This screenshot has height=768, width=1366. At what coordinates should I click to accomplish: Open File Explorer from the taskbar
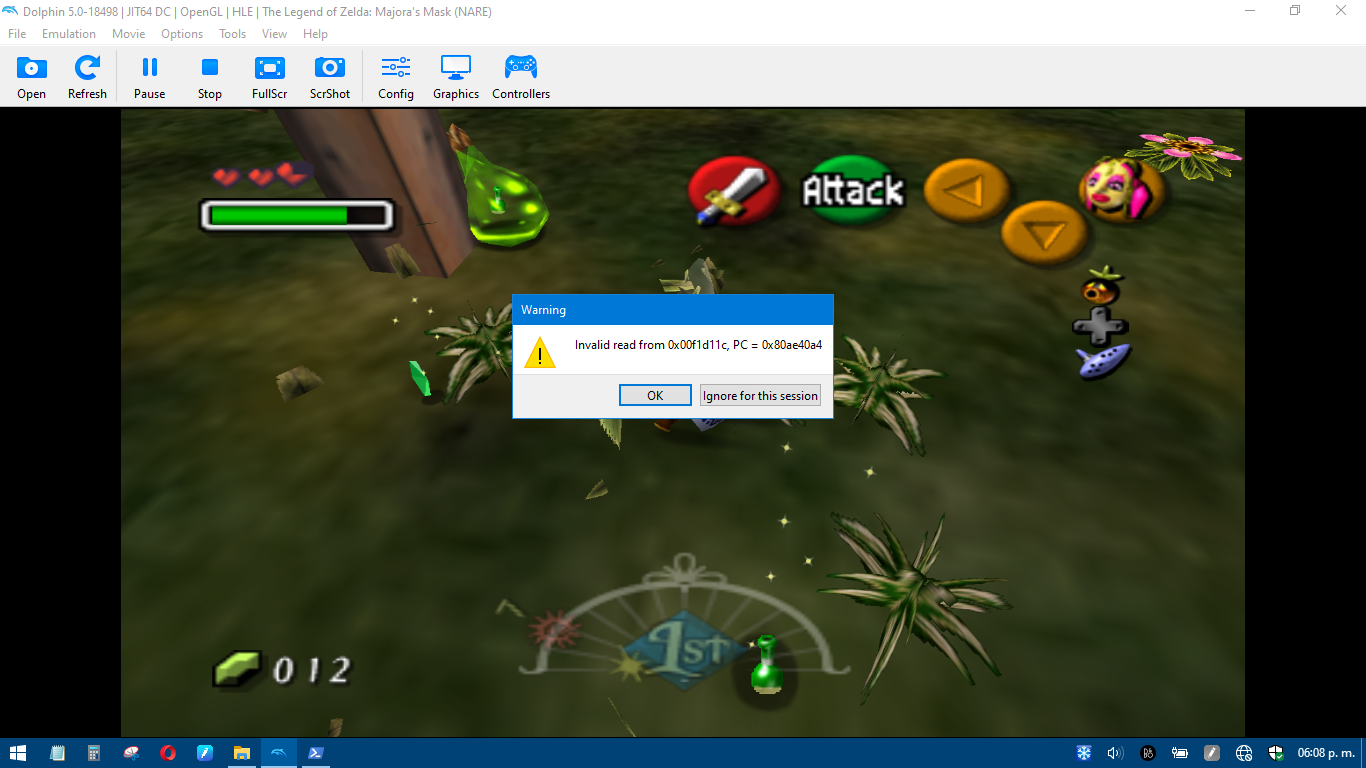242,753
